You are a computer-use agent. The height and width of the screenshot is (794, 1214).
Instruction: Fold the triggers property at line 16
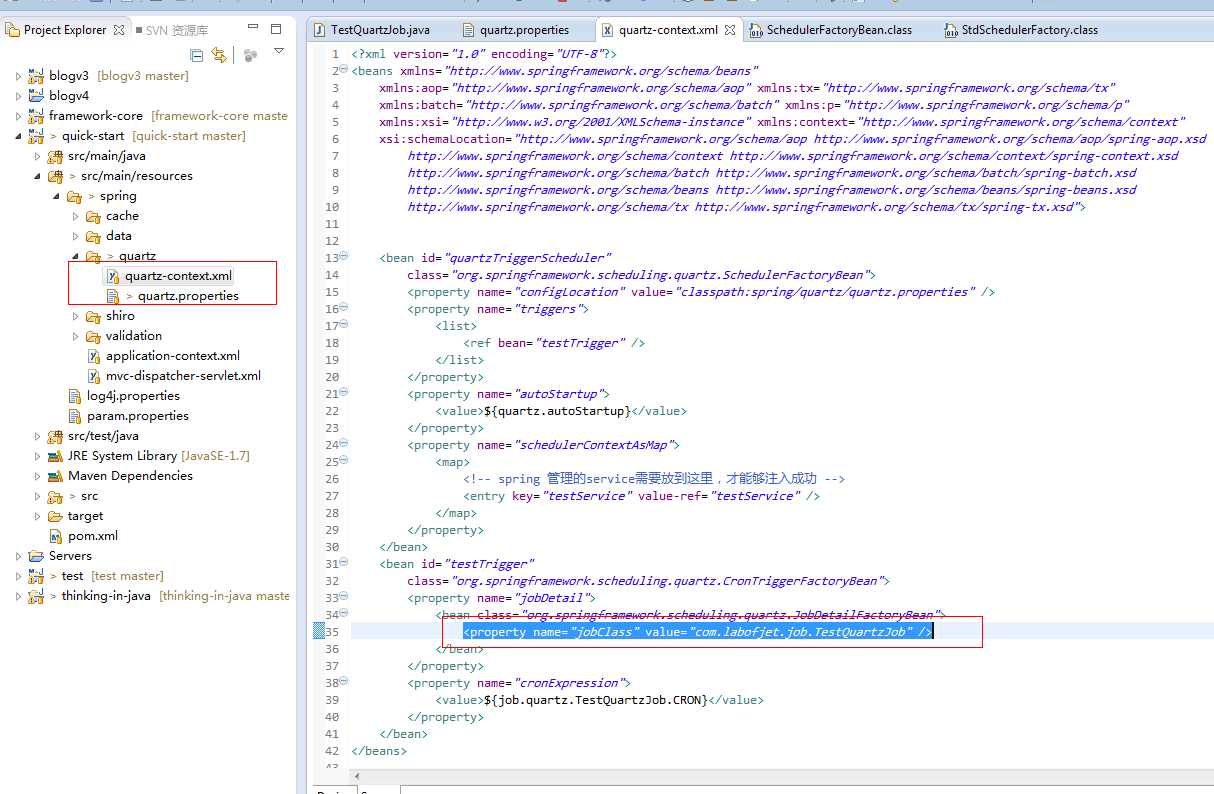click(344, 308)
